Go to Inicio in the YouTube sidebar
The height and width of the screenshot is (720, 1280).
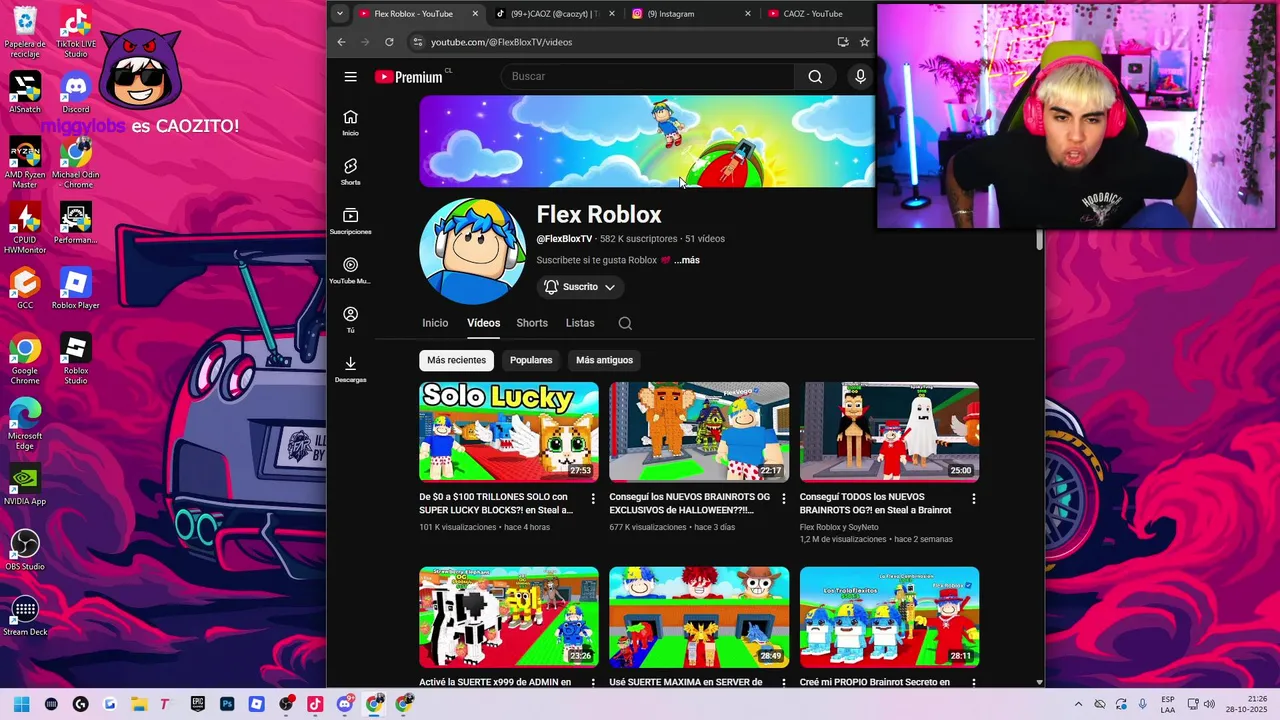coord(350,123)
